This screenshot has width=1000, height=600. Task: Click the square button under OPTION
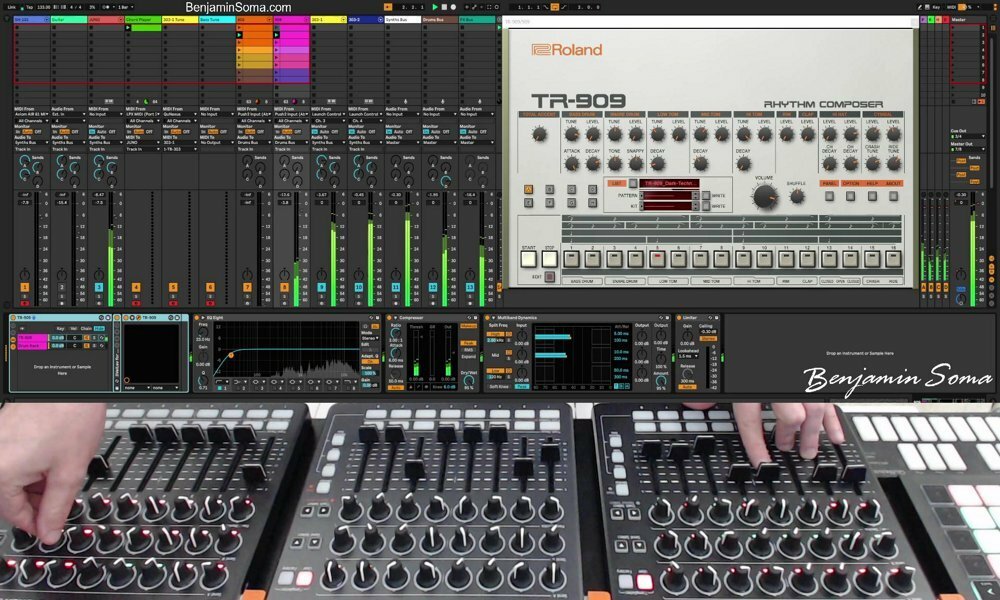[x=850, y=196]
